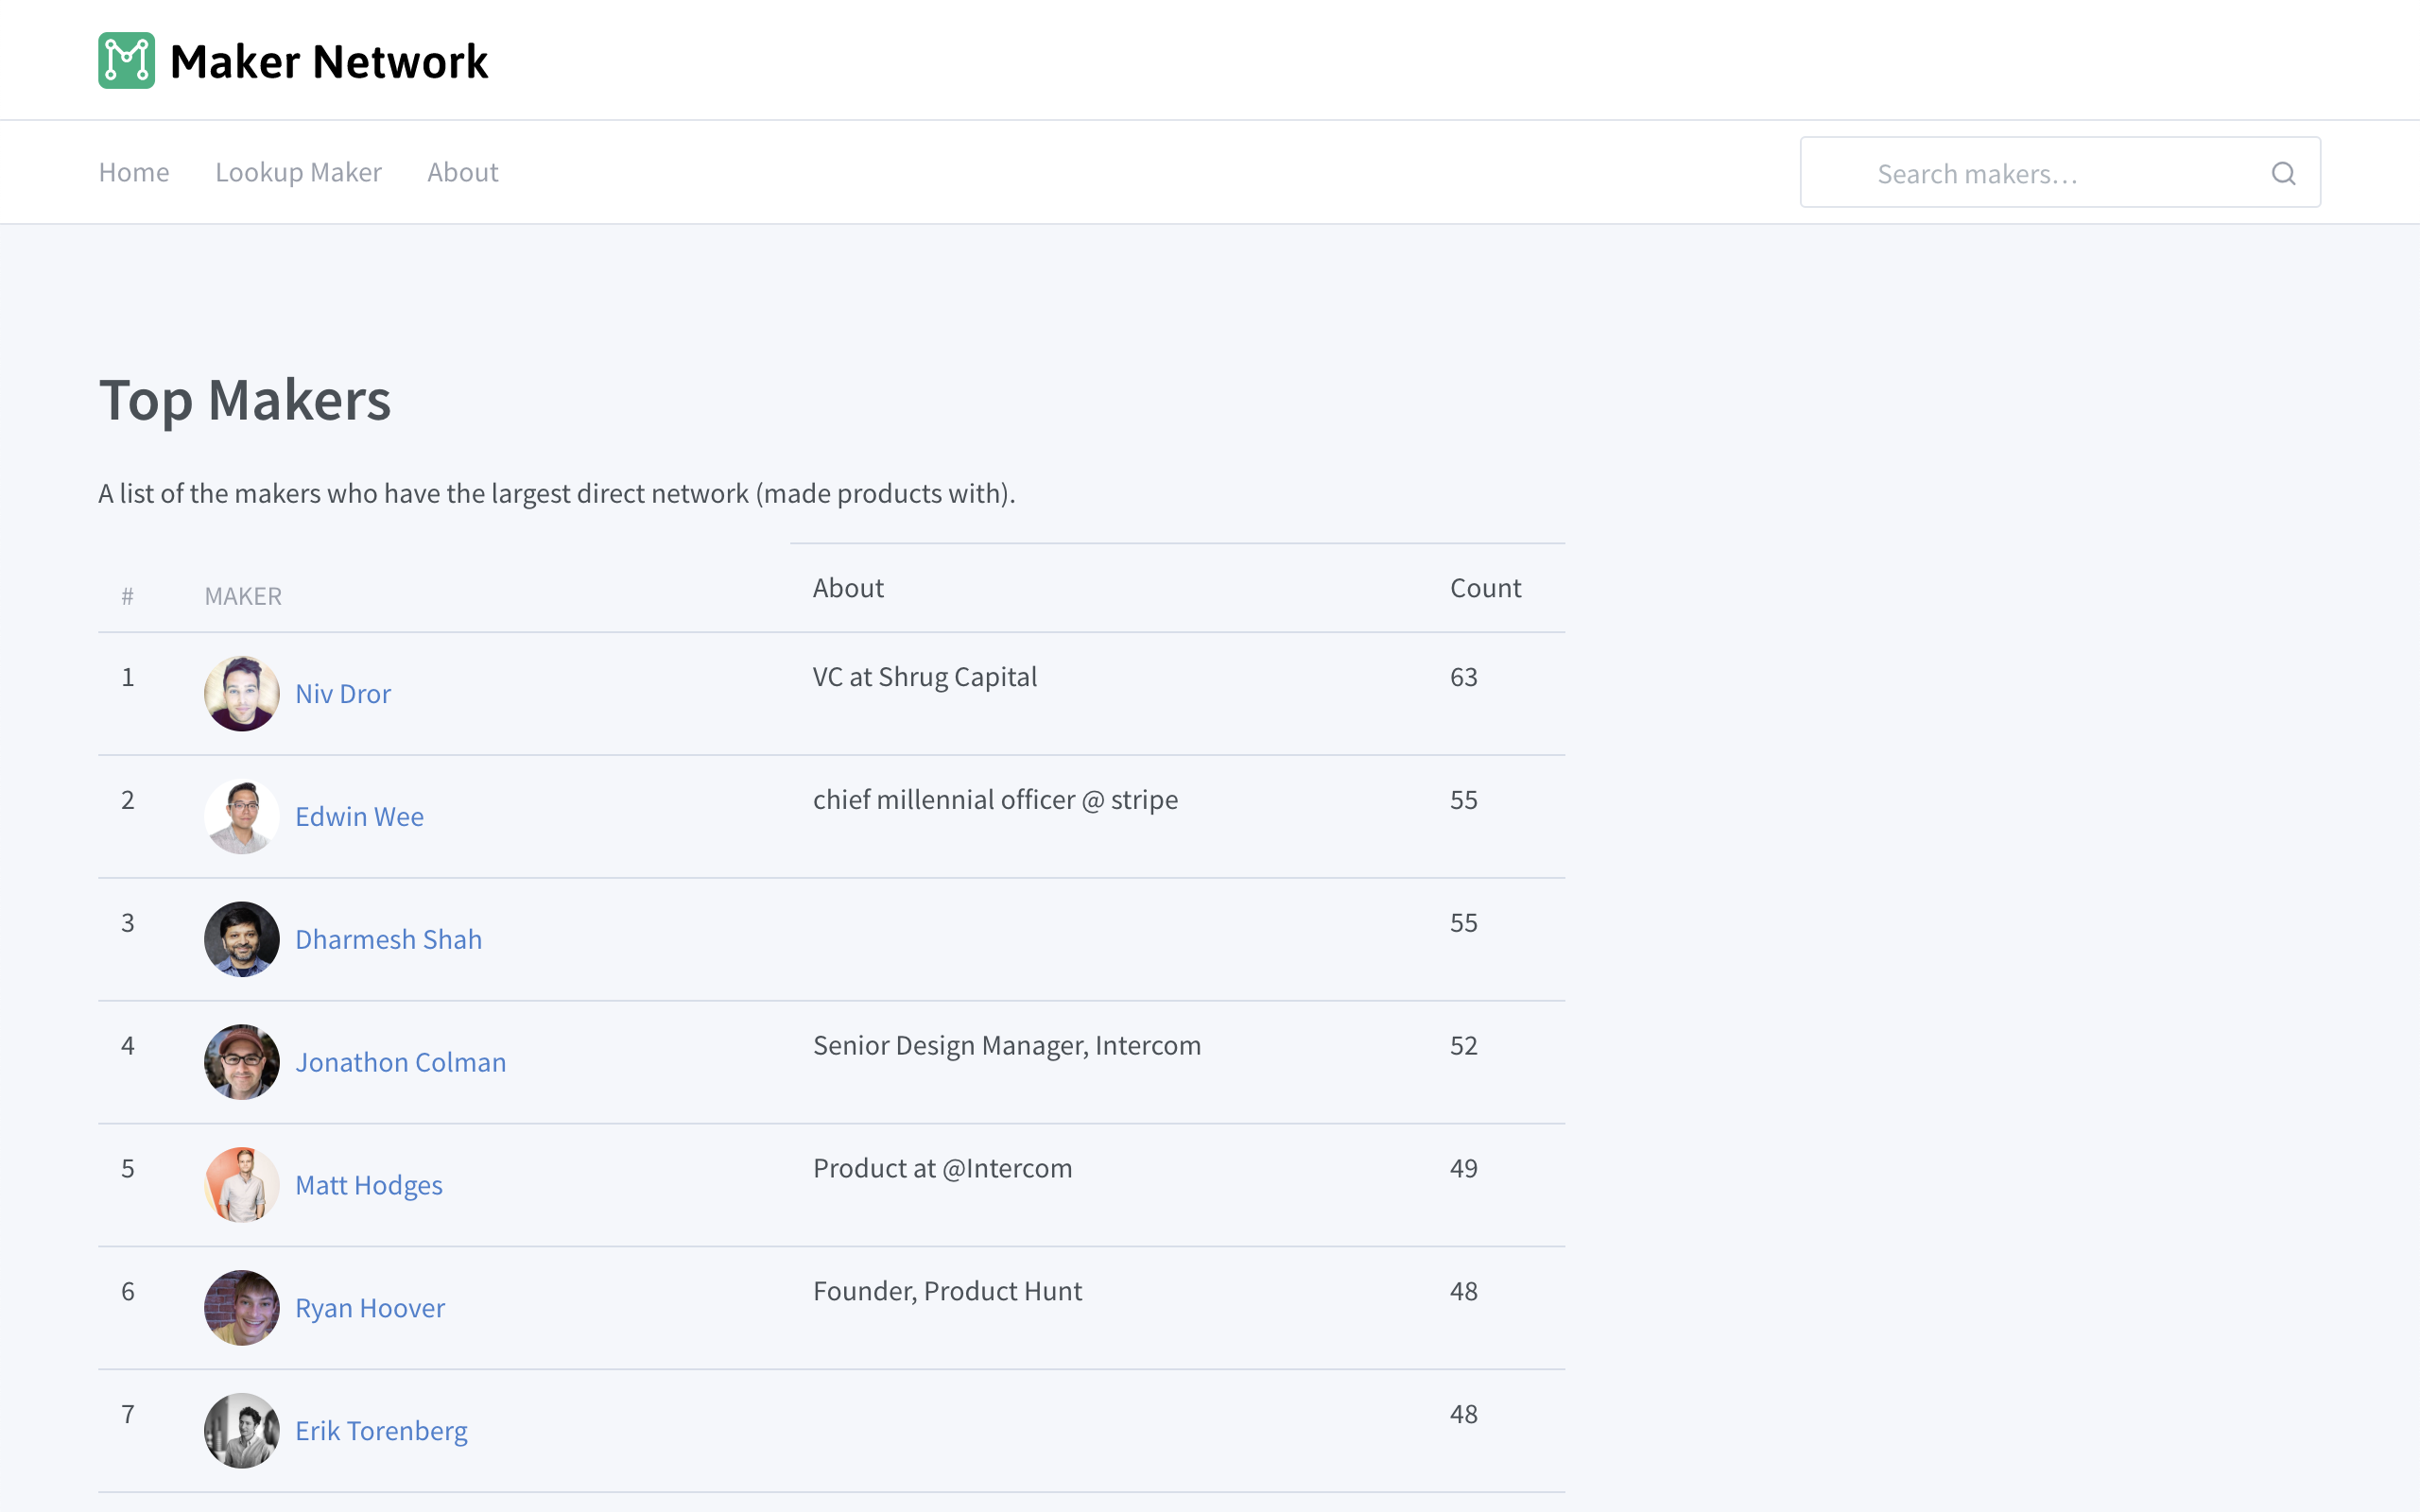Screen dimensions: 2420x1512
Task: Open the Home menu item
Action: pos(134,172)
